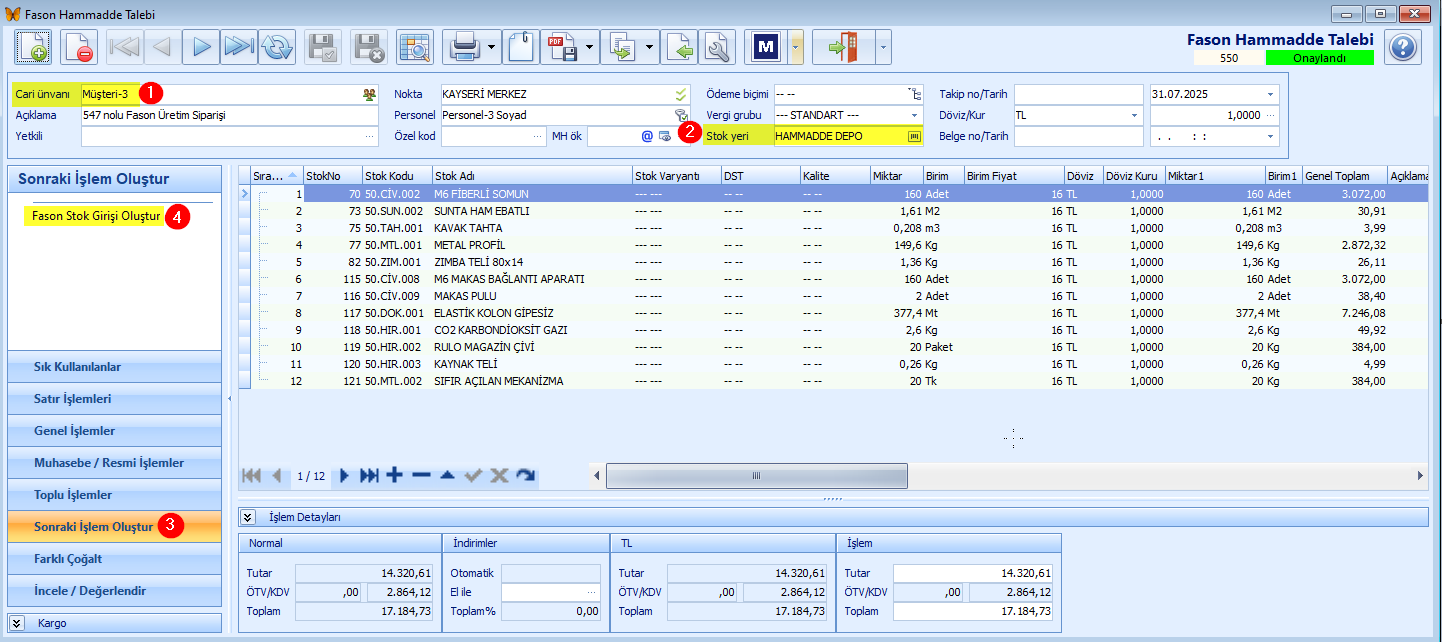Viewport: 1442px width, 642px height.
Task: Click the green check icon in Nokta field
Action: coord(681,94)
